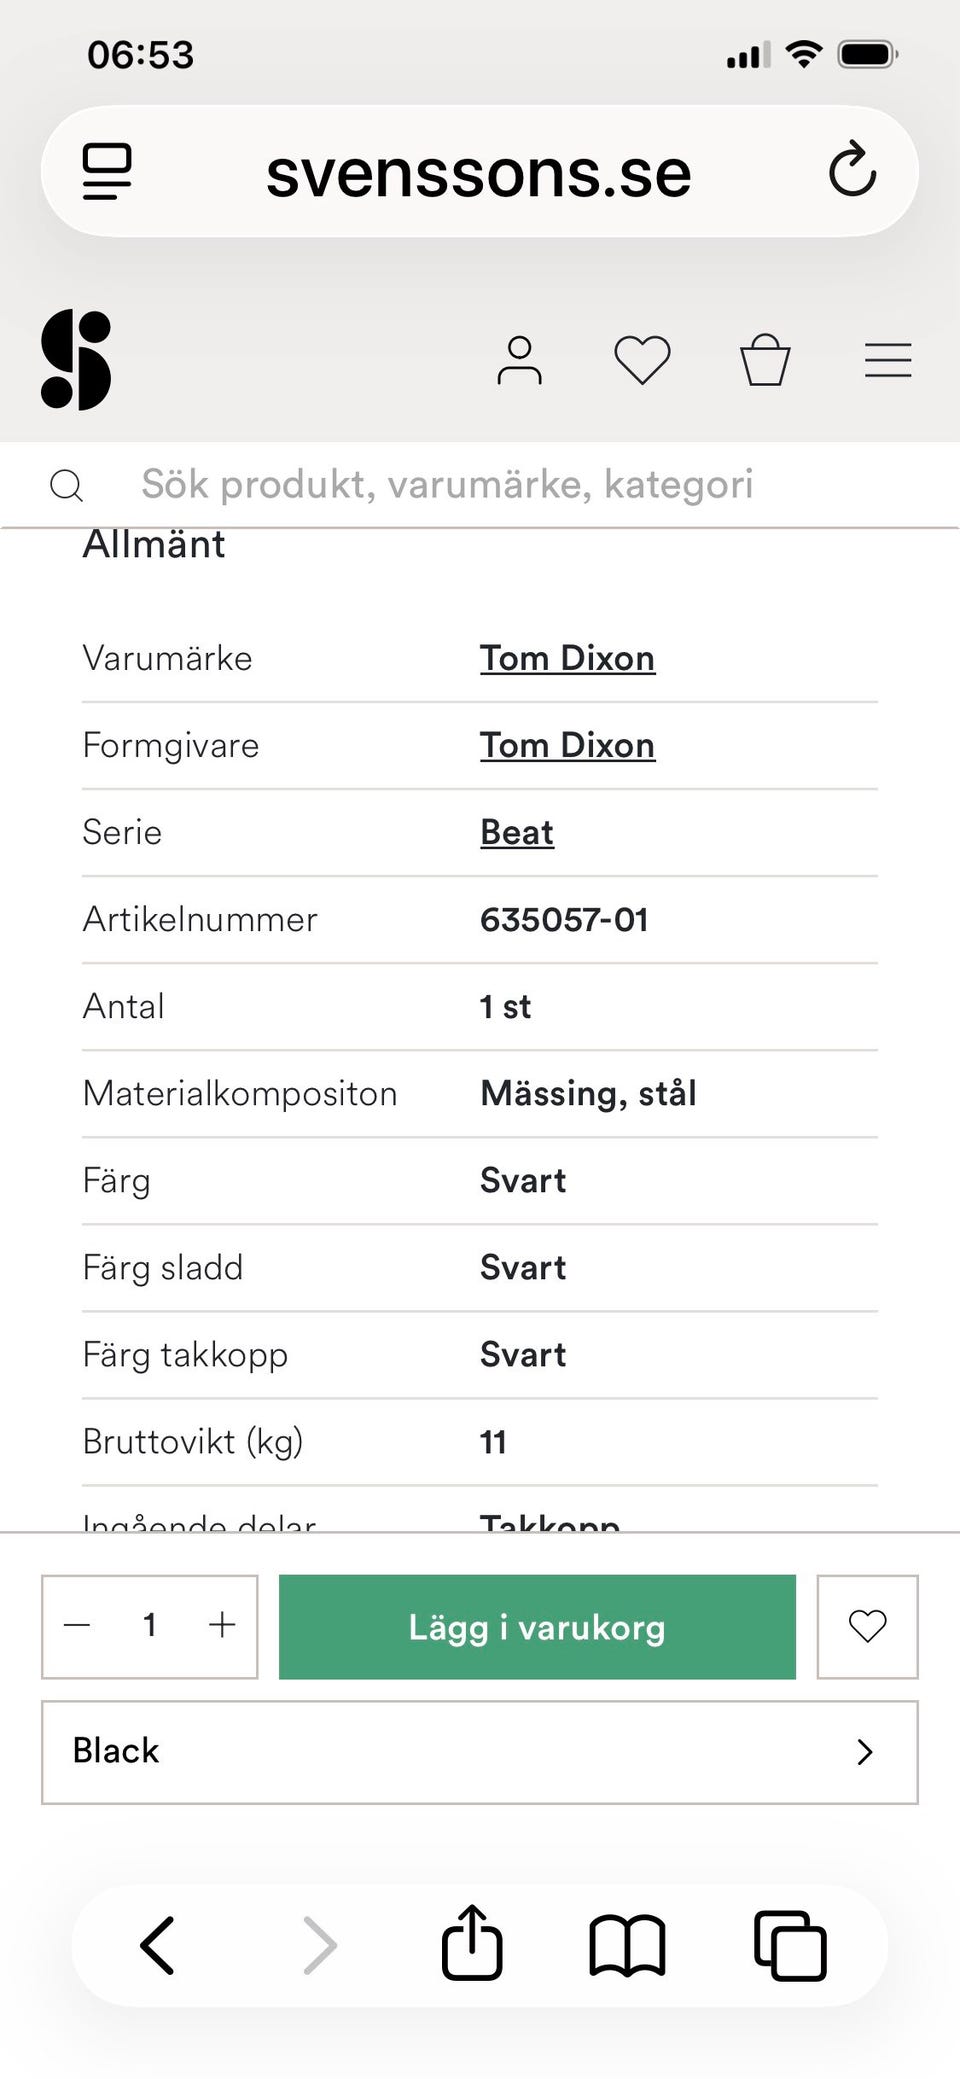Go back with Safari back arrow
960x2079 pixels.
tap(158, 1945)
